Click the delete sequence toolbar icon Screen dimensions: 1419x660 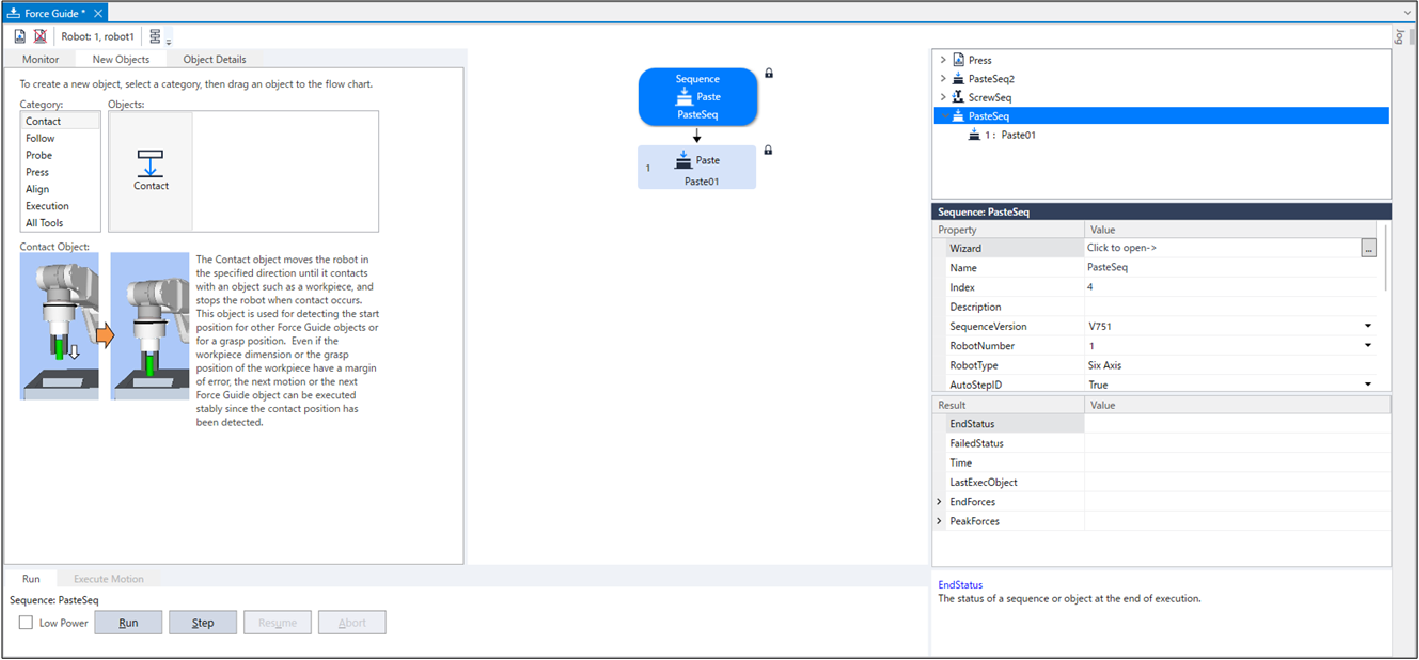coord(40,36)
